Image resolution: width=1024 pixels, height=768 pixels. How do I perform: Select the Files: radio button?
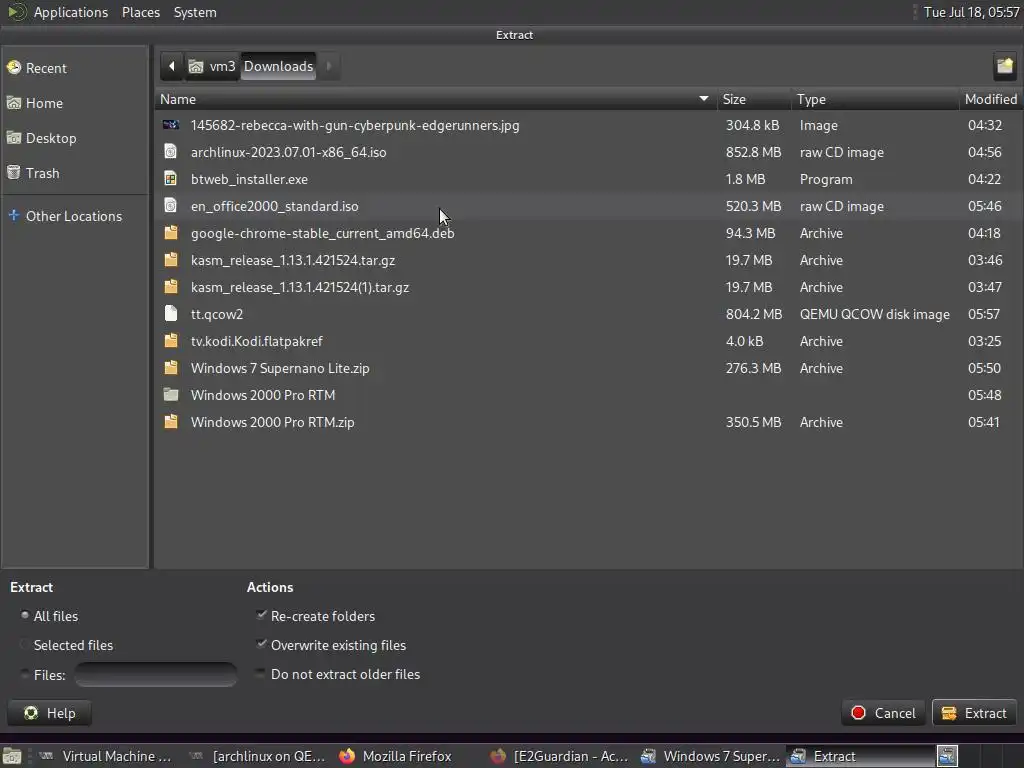tap(25, 674)
